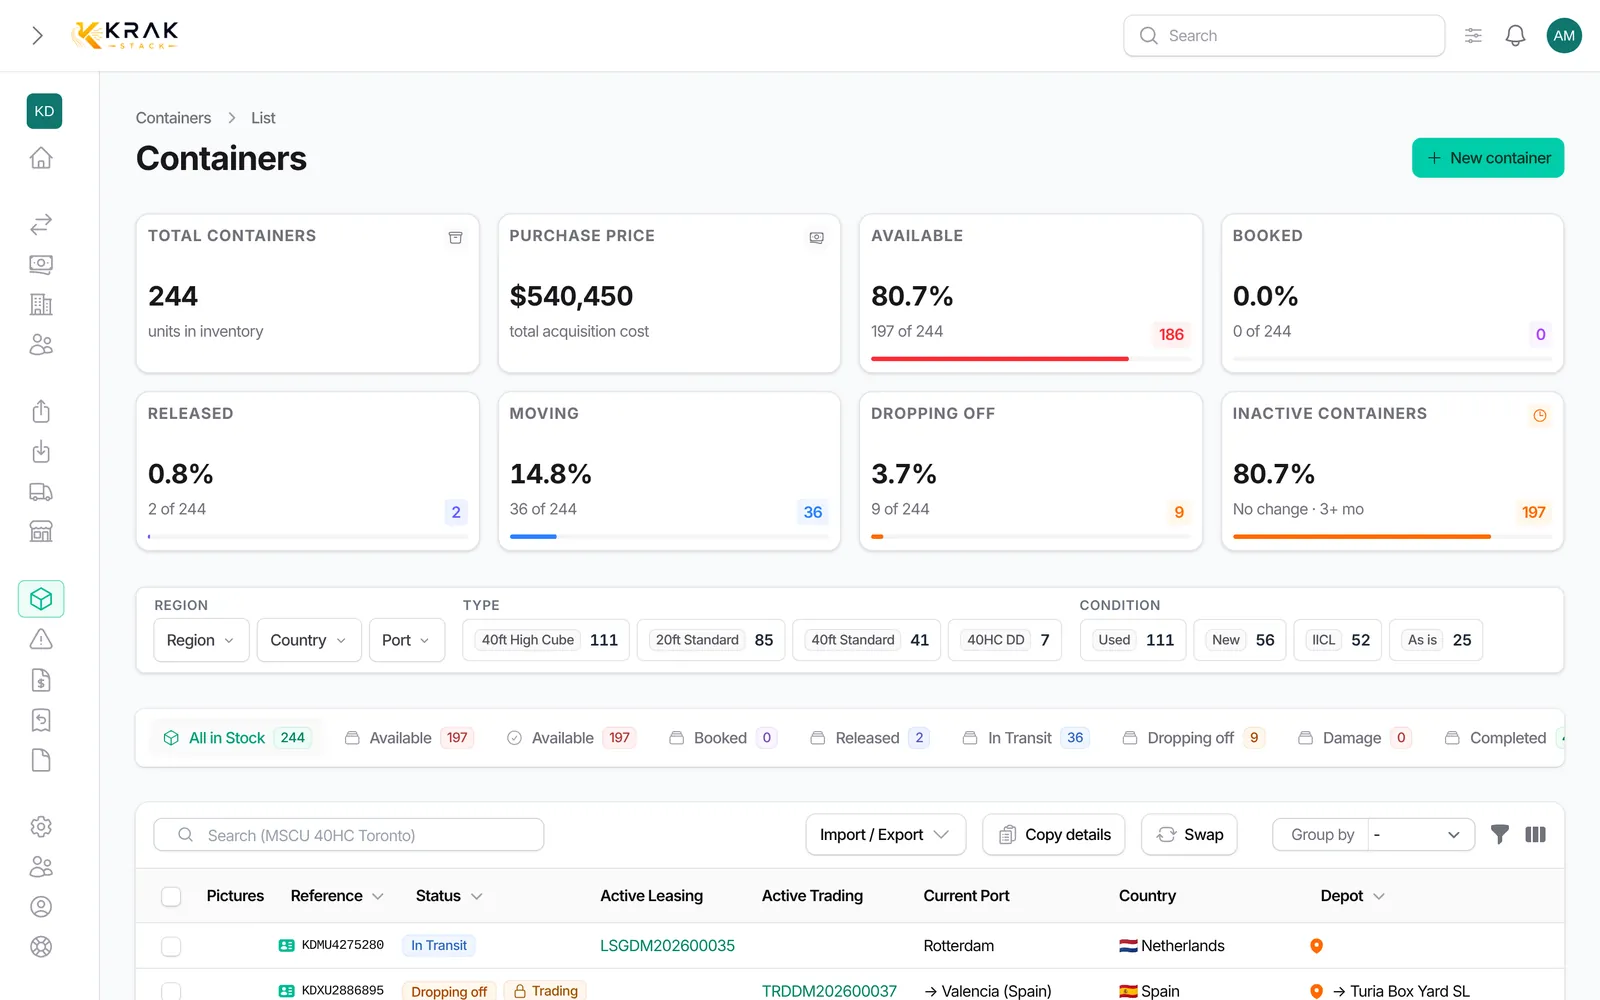Screen dimensions: 1600x1000
Task: Focus the top Search field
Action: [1284, 36]
